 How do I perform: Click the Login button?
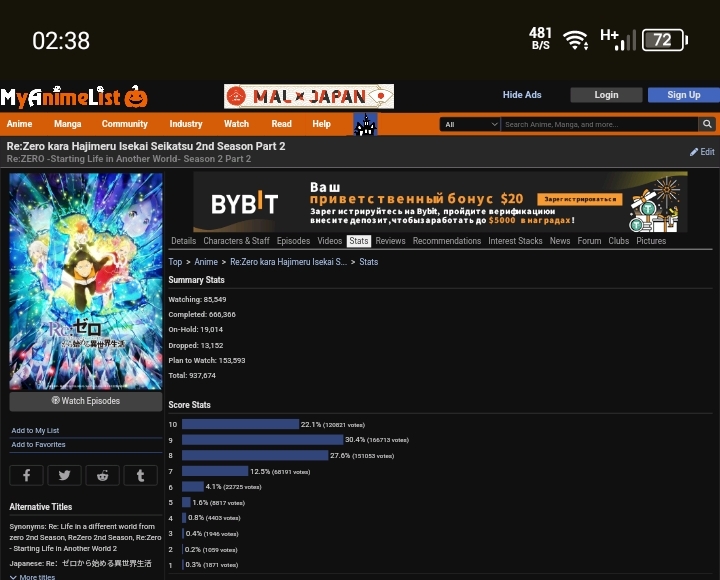point(606,95)
